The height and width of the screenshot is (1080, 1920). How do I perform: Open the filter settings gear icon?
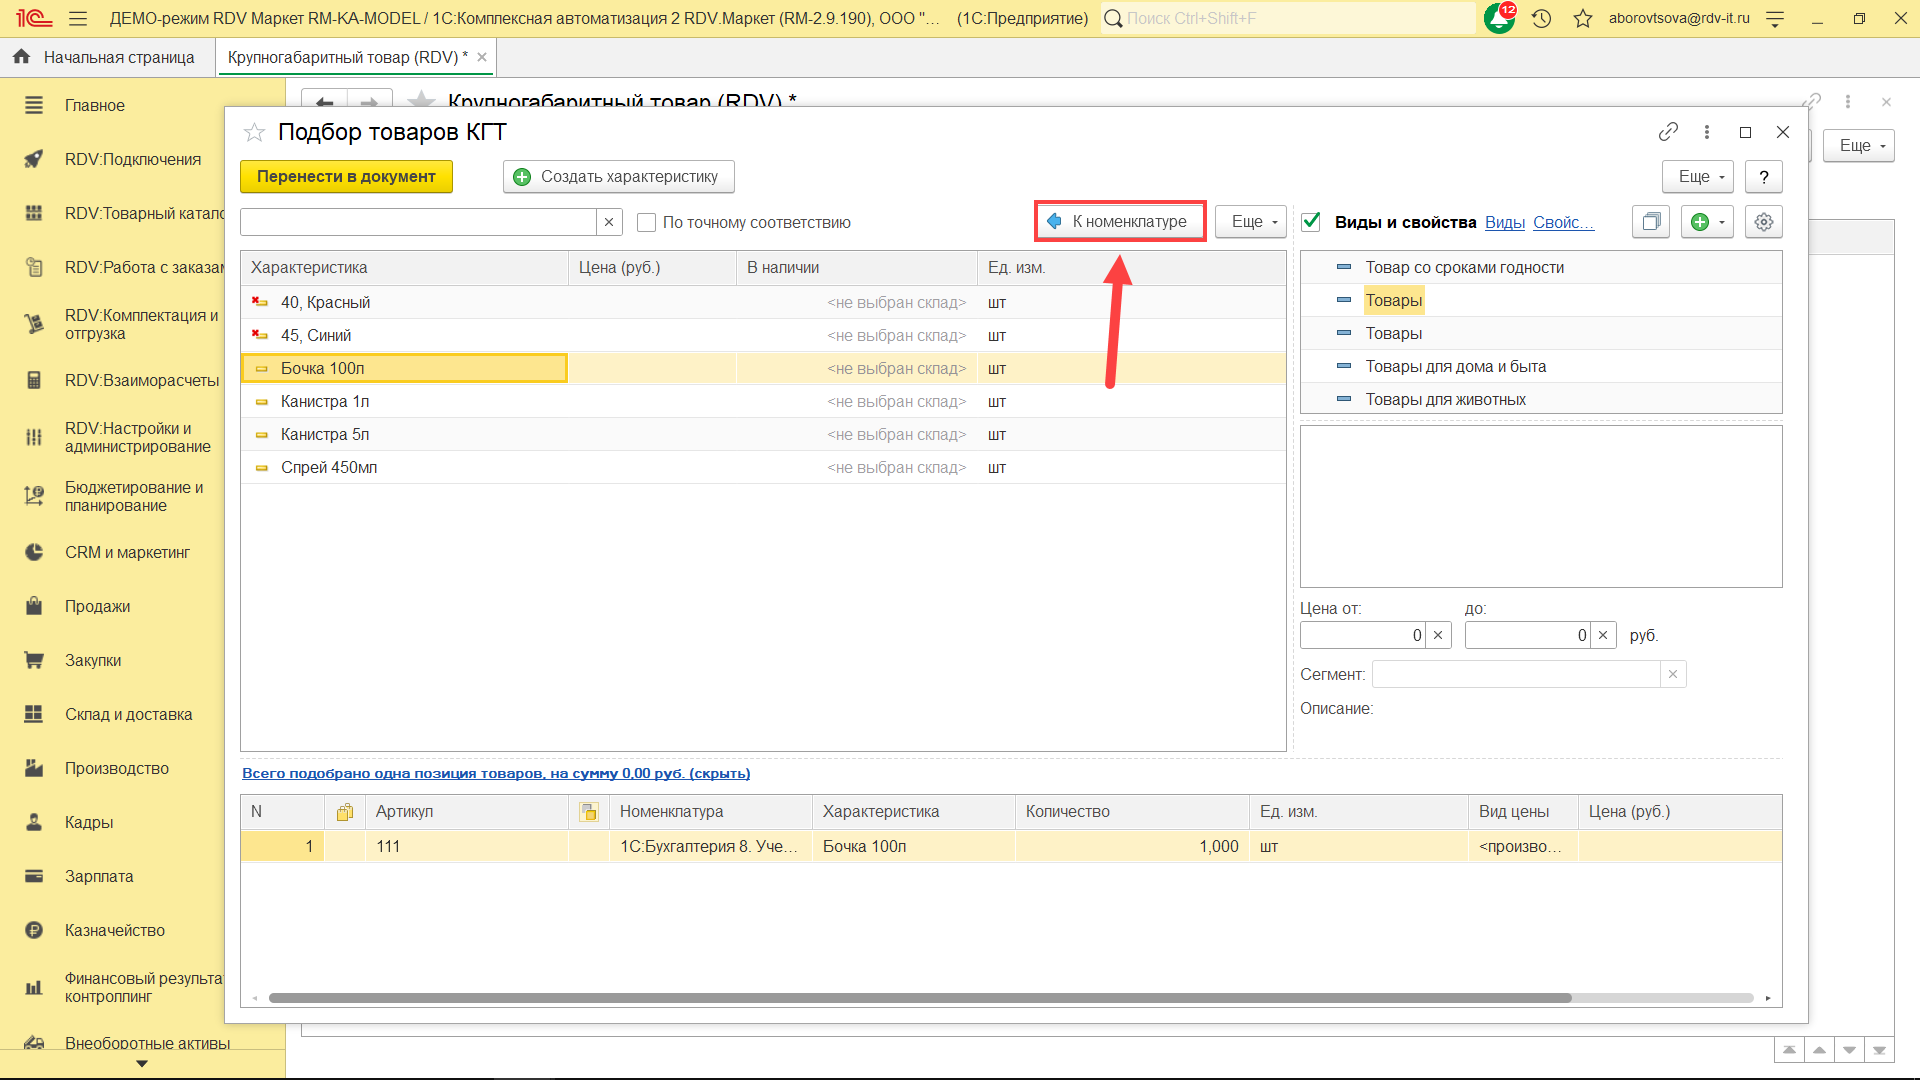coord(1763,222)
